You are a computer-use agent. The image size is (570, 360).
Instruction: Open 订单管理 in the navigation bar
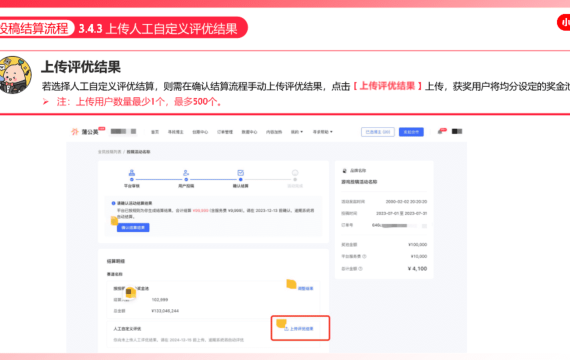coord(225,132)
